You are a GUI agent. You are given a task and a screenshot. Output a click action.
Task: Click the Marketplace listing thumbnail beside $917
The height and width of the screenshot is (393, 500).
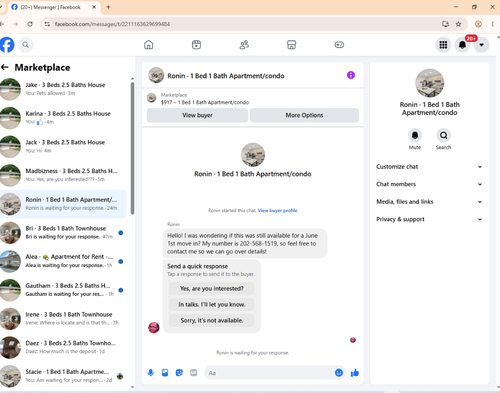coord(152,98)
